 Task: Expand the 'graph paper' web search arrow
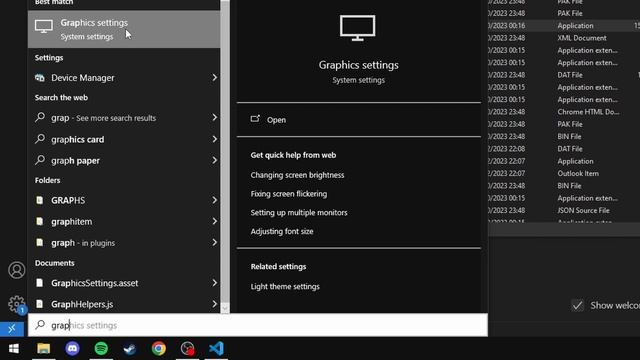click(214, 160)
